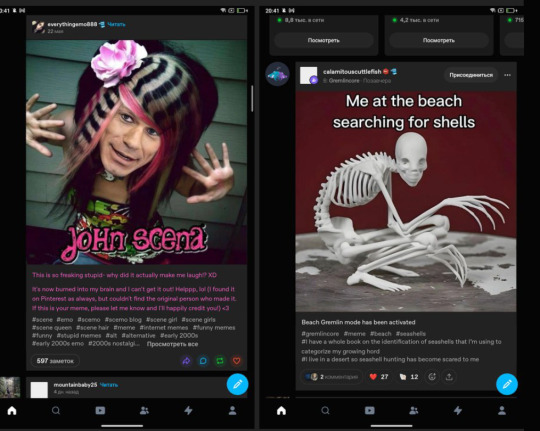
Task: Select #alternative hashtag
Action: 138,336
